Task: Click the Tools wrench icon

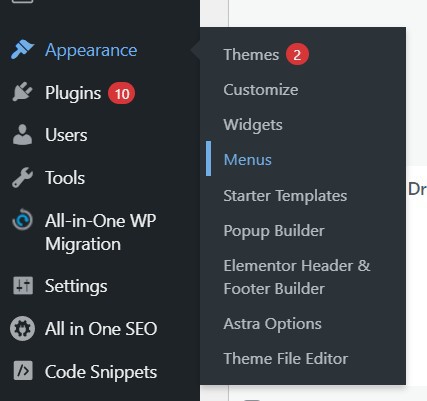Action: point(22,177)
